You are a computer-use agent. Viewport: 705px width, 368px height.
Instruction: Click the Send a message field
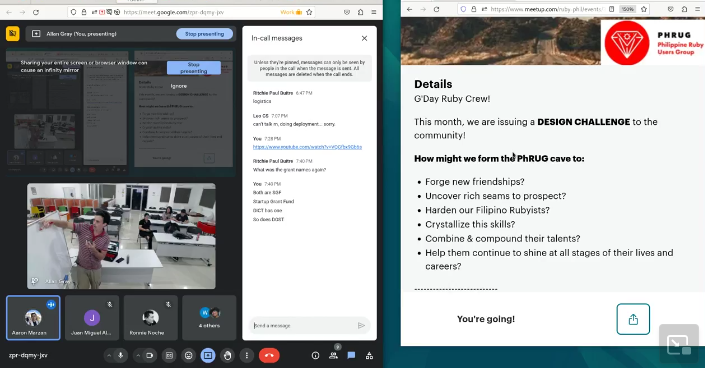click(303, 325)
